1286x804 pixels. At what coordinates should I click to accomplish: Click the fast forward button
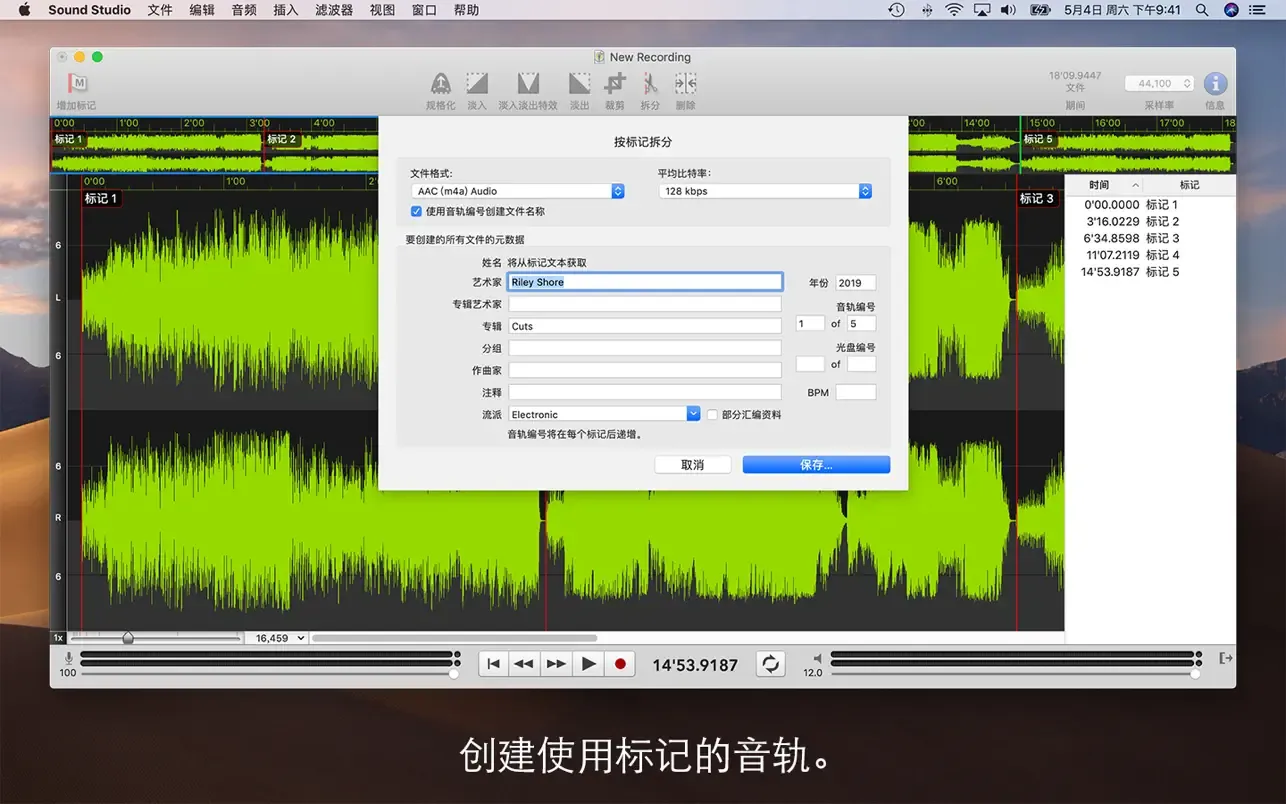point(556,664)
